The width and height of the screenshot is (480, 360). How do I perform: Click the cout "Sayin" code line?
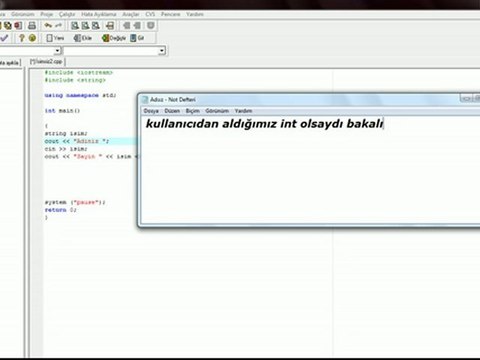92,156
